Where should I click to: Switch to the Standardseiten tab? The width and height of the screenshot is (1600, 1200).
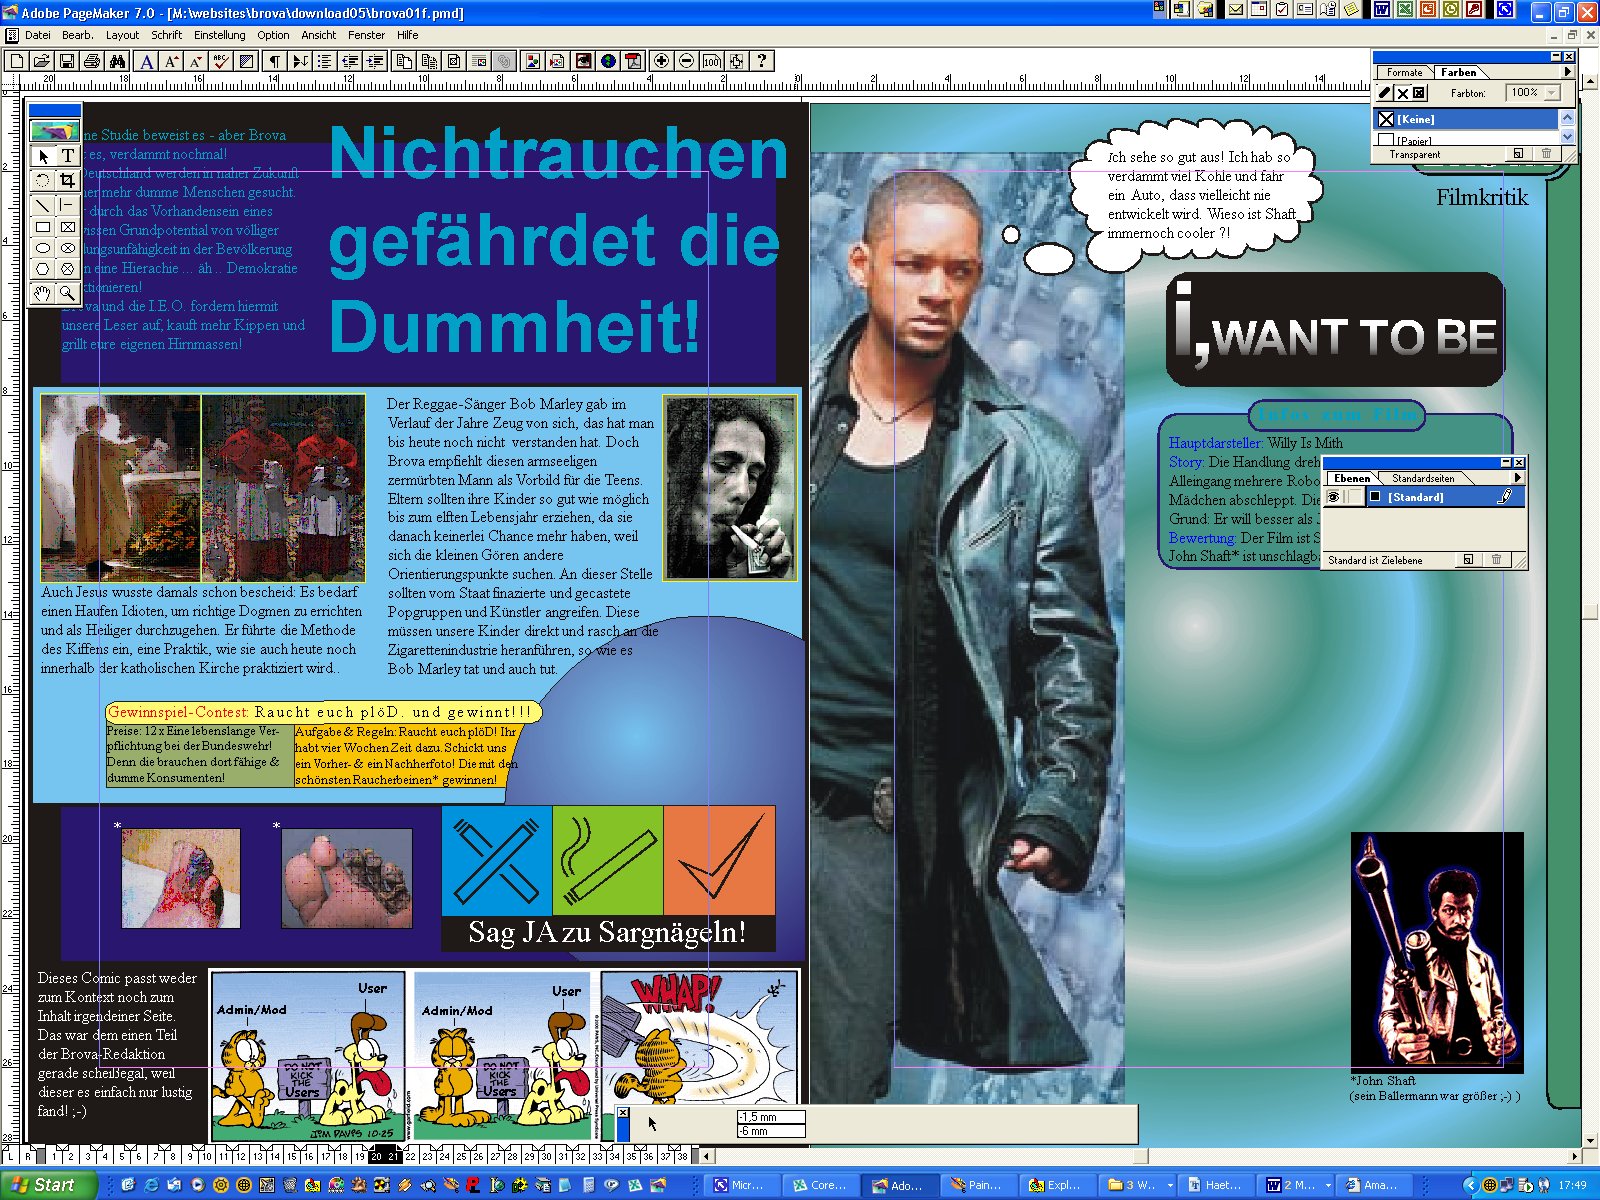coord(1423,478)
